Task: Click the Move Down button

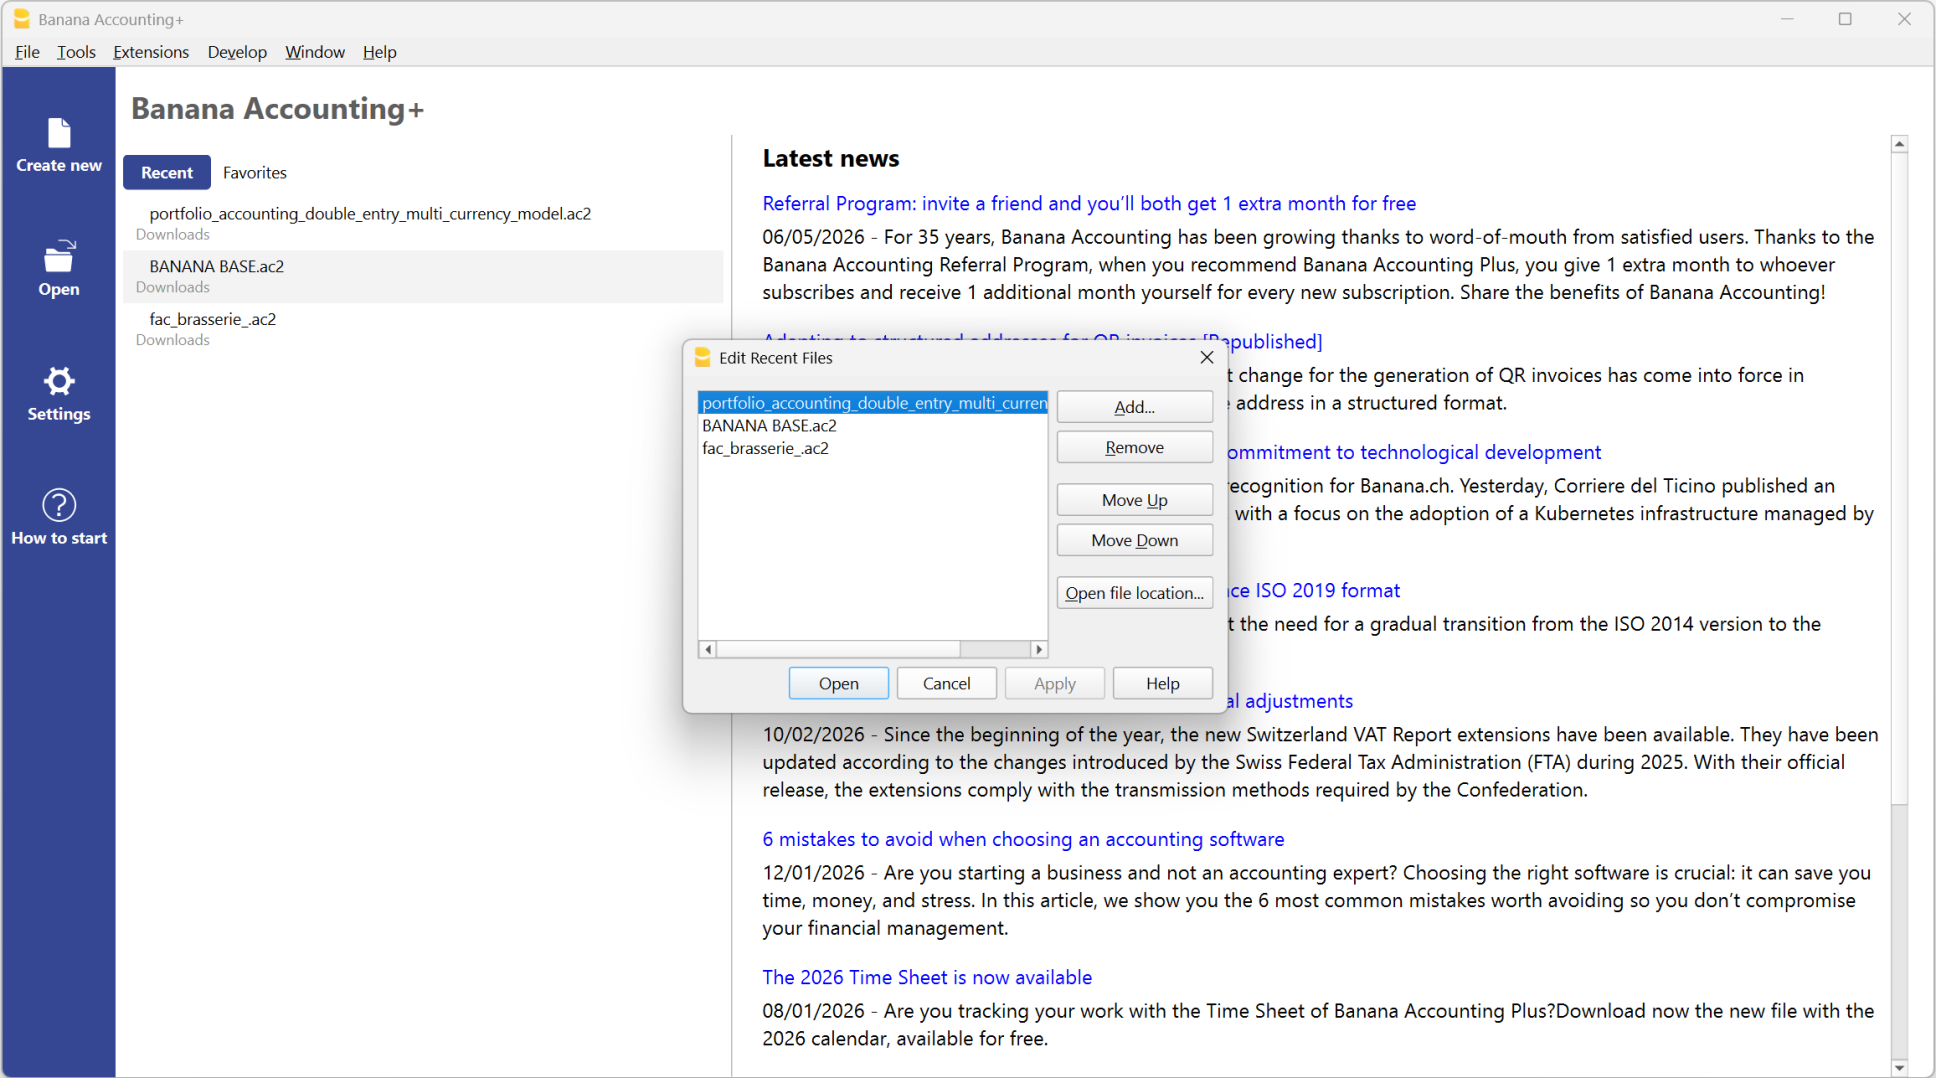Action: tap(1135, 540)
